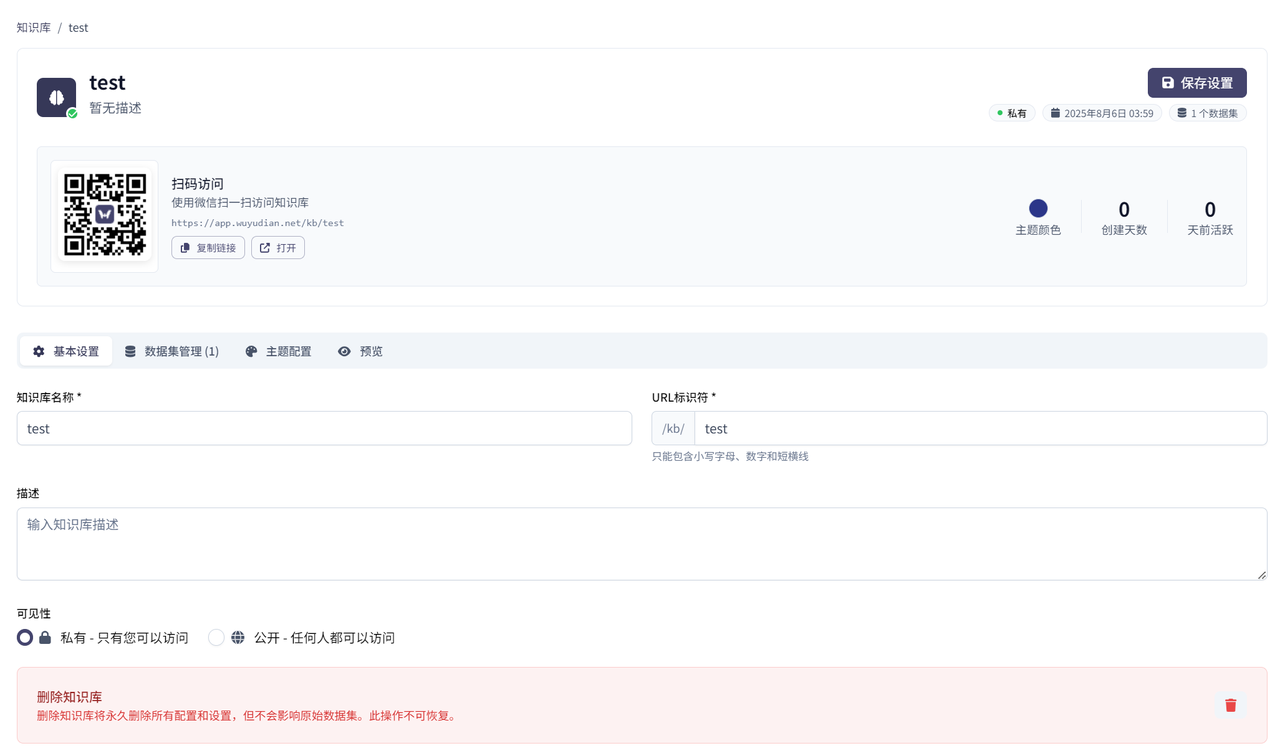The width and height of the screenshot is (1280, 756).
Task: Open the 主题配置 tab
Action: tap(278, 351)
